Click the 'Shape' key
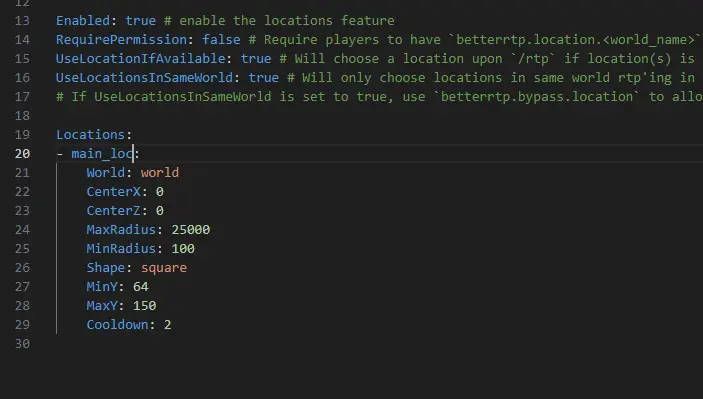Screen dimensions: 703x399 click(106, 268)
